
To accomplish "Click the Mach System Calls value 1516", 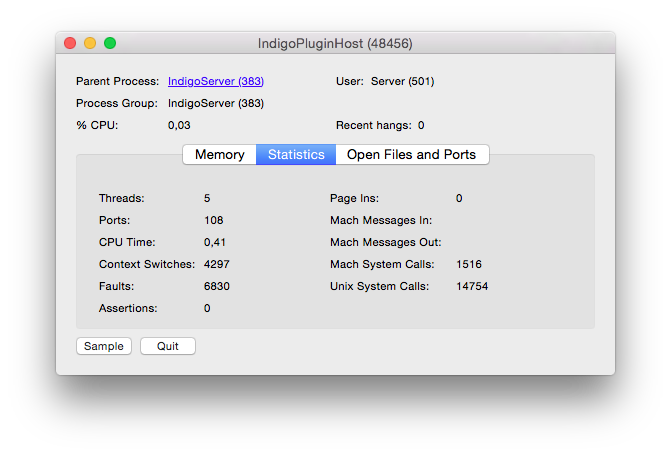I will (x=469, y=264).
